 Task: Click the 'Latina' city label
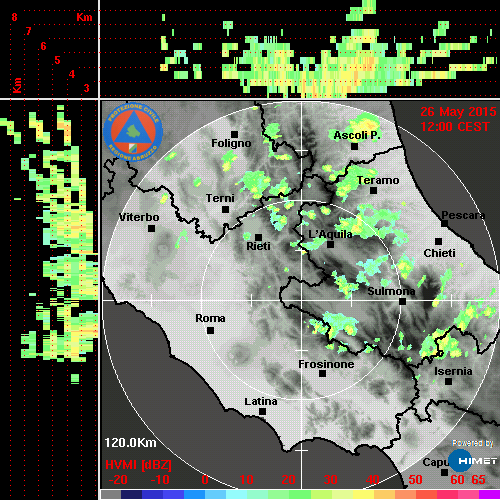261,401
